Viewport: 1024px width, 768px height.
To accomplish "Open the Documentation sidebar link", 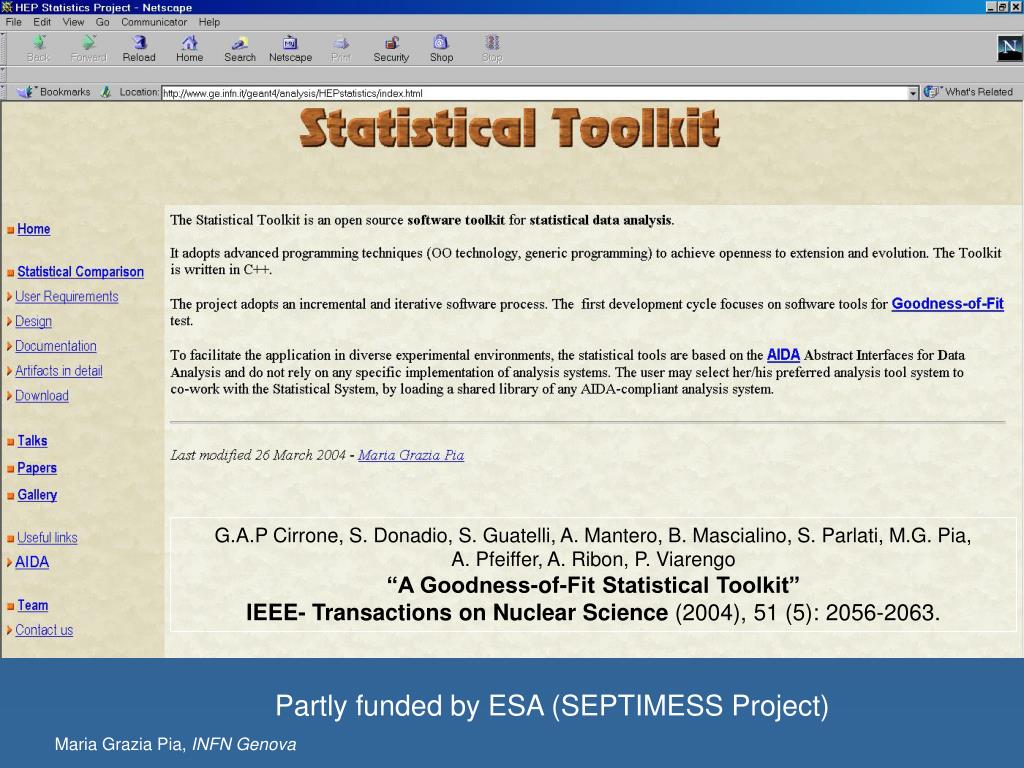I will (56, 346).
